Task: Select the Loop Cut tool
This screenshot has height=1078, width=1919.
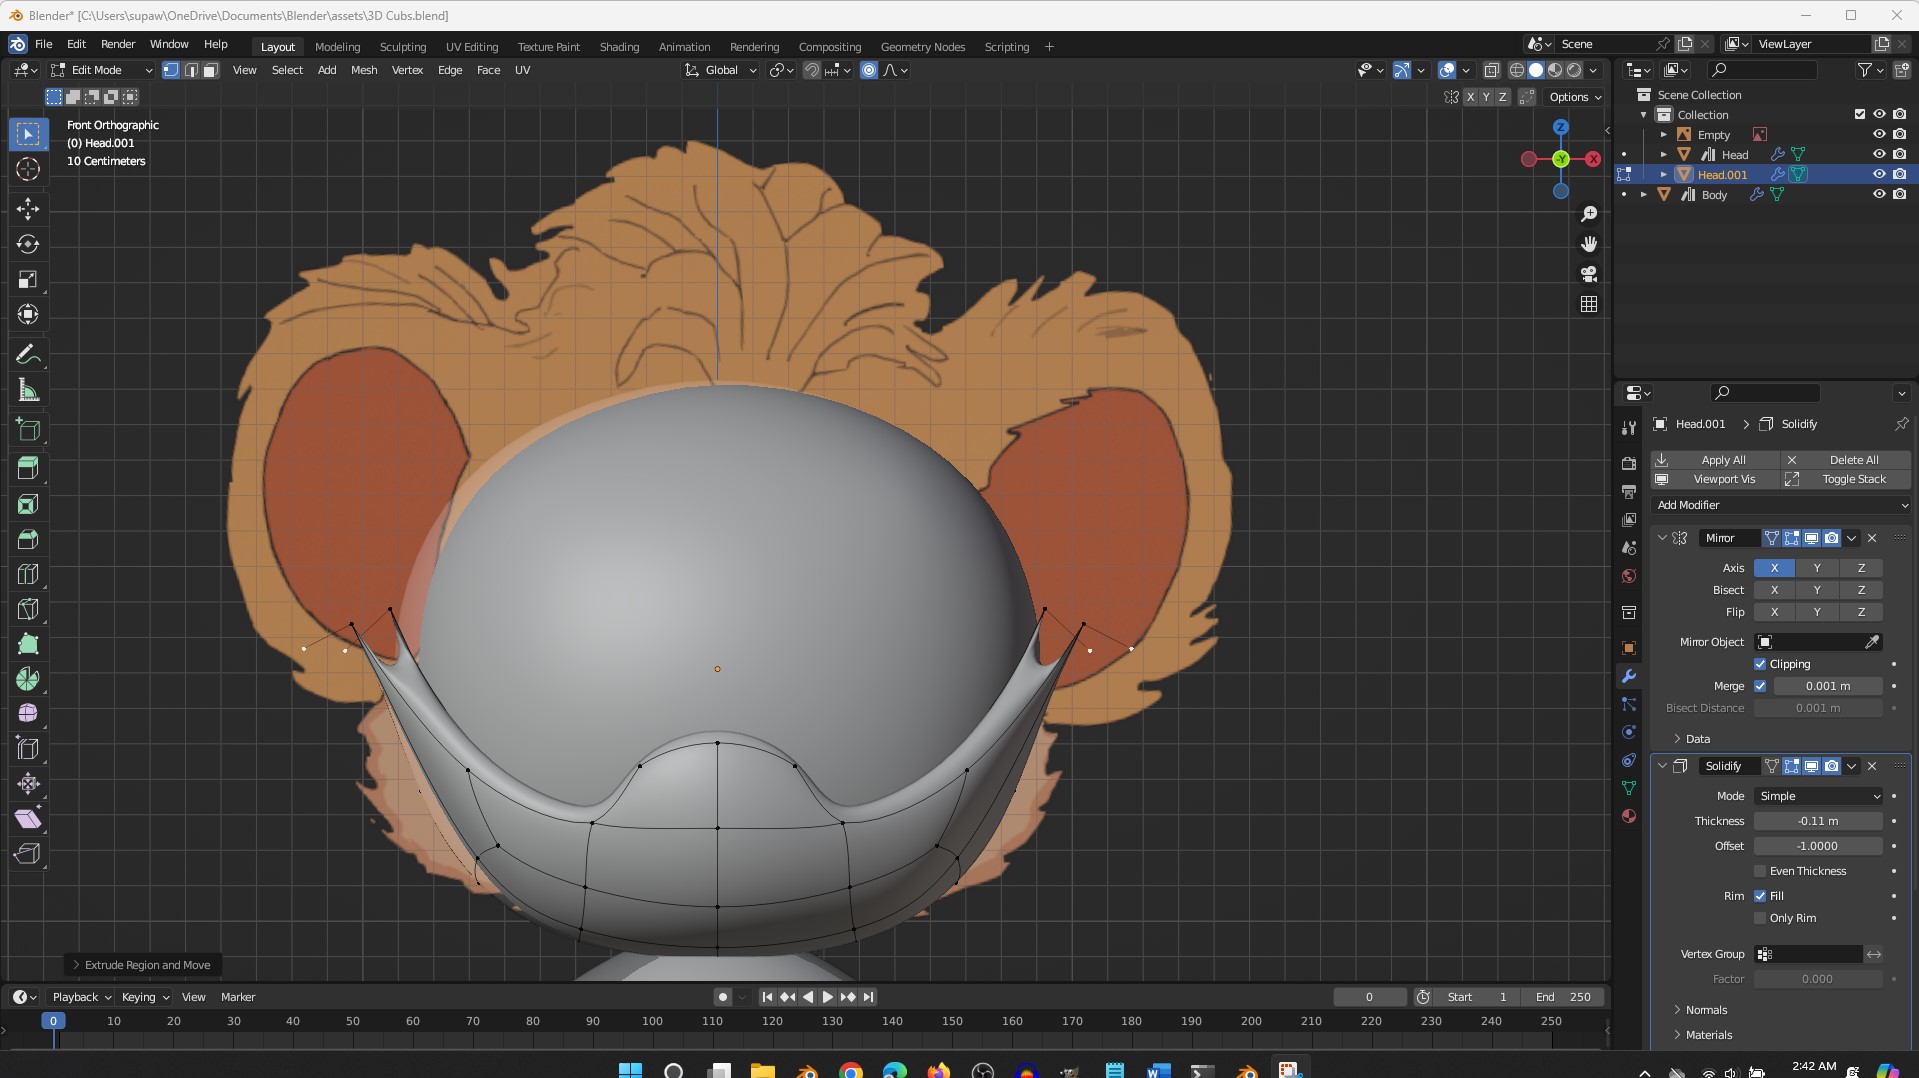Action: (28, 574)
